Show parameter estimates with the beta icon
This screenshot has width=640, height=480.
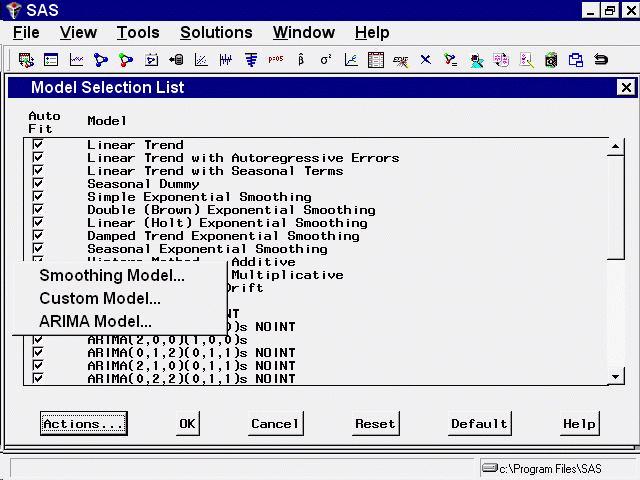301,60
